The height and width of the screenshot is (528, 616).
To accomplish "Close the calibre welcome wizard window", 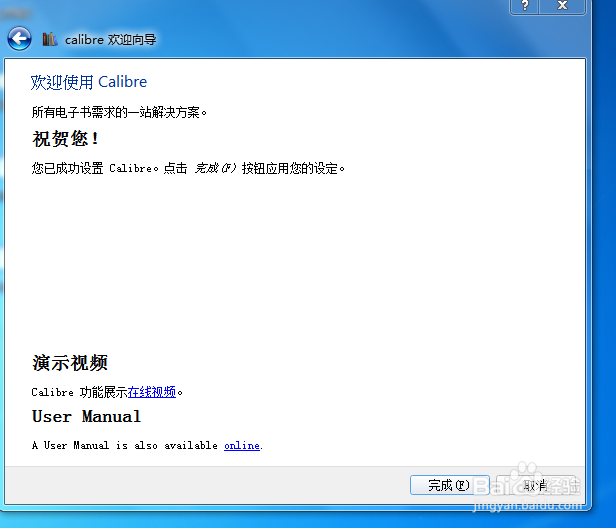I will coord(562,6).
